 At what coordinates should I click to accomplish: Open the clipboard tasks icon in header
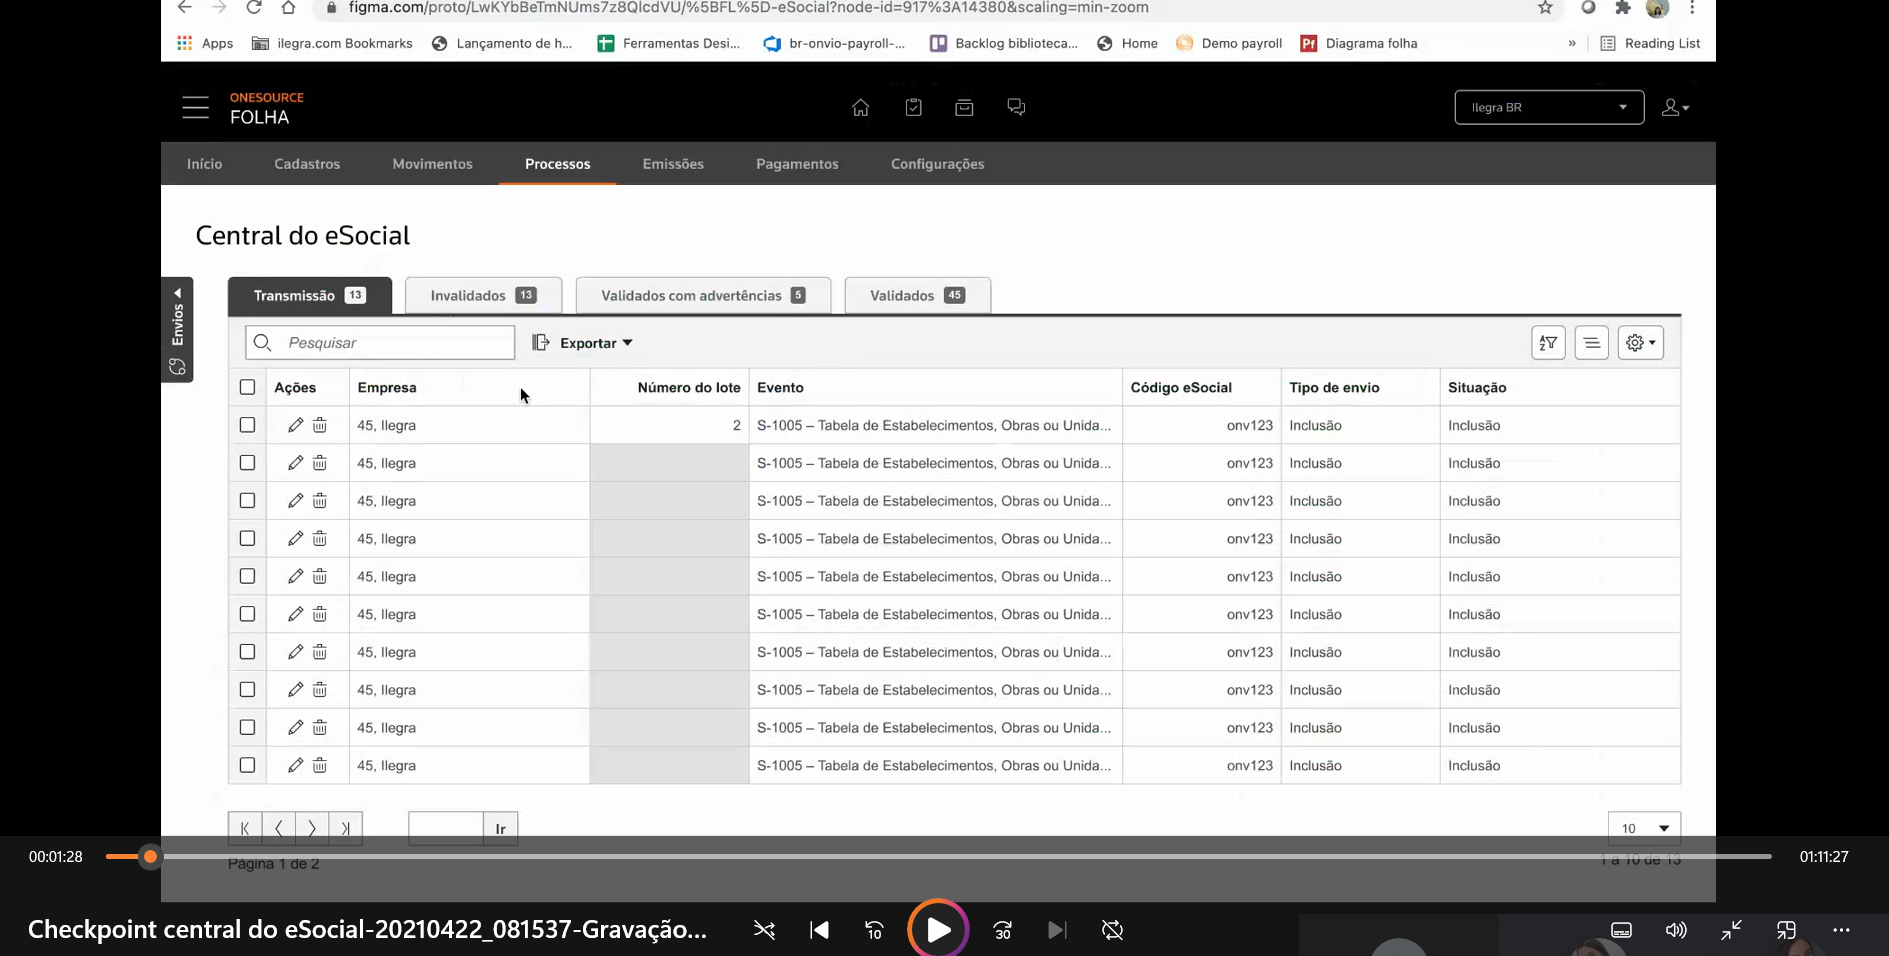coord(913,107)
